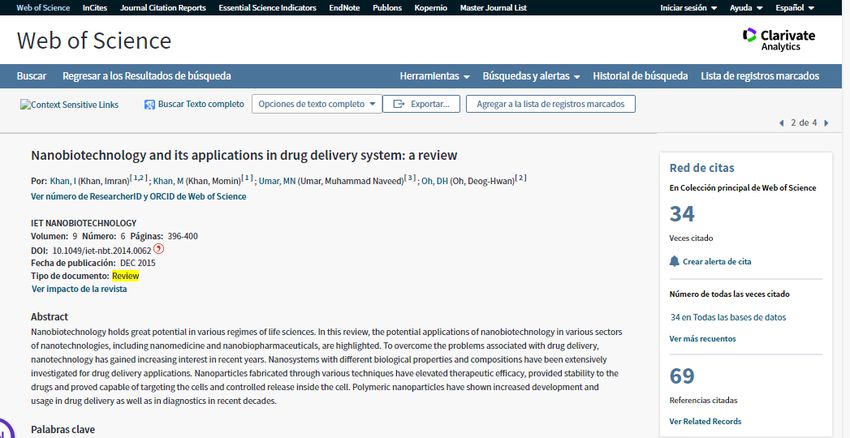Open Ver Related Records link
Screen dimensions: 850x438
tap(705, 421)
